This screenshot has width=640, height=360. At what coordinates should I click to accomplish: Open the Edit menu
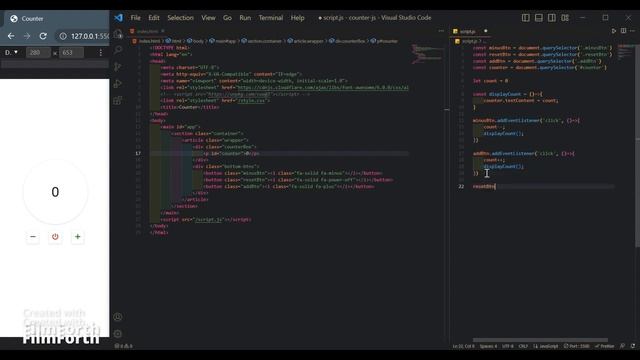154,18
